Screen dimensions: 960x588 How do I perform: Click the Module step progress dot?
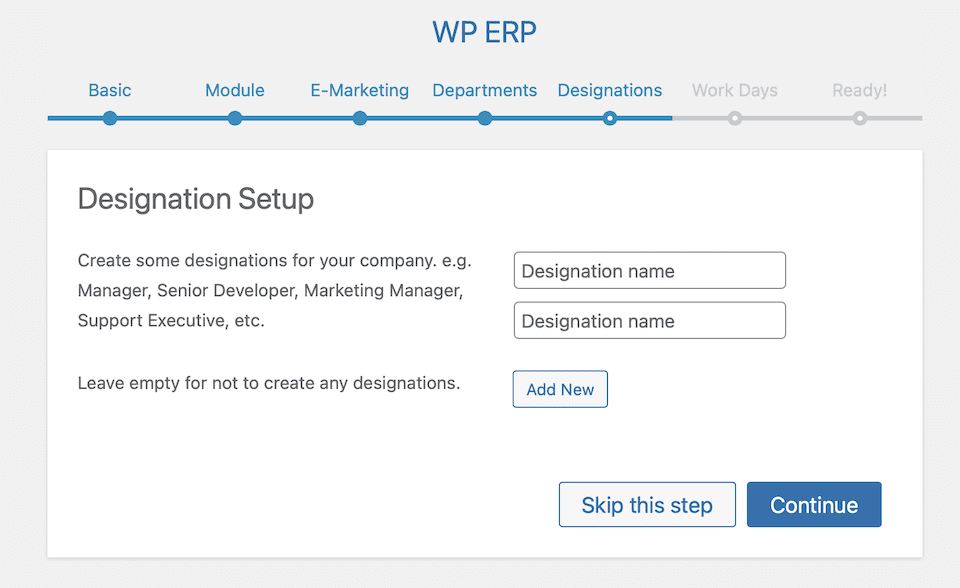coord(234,118)
